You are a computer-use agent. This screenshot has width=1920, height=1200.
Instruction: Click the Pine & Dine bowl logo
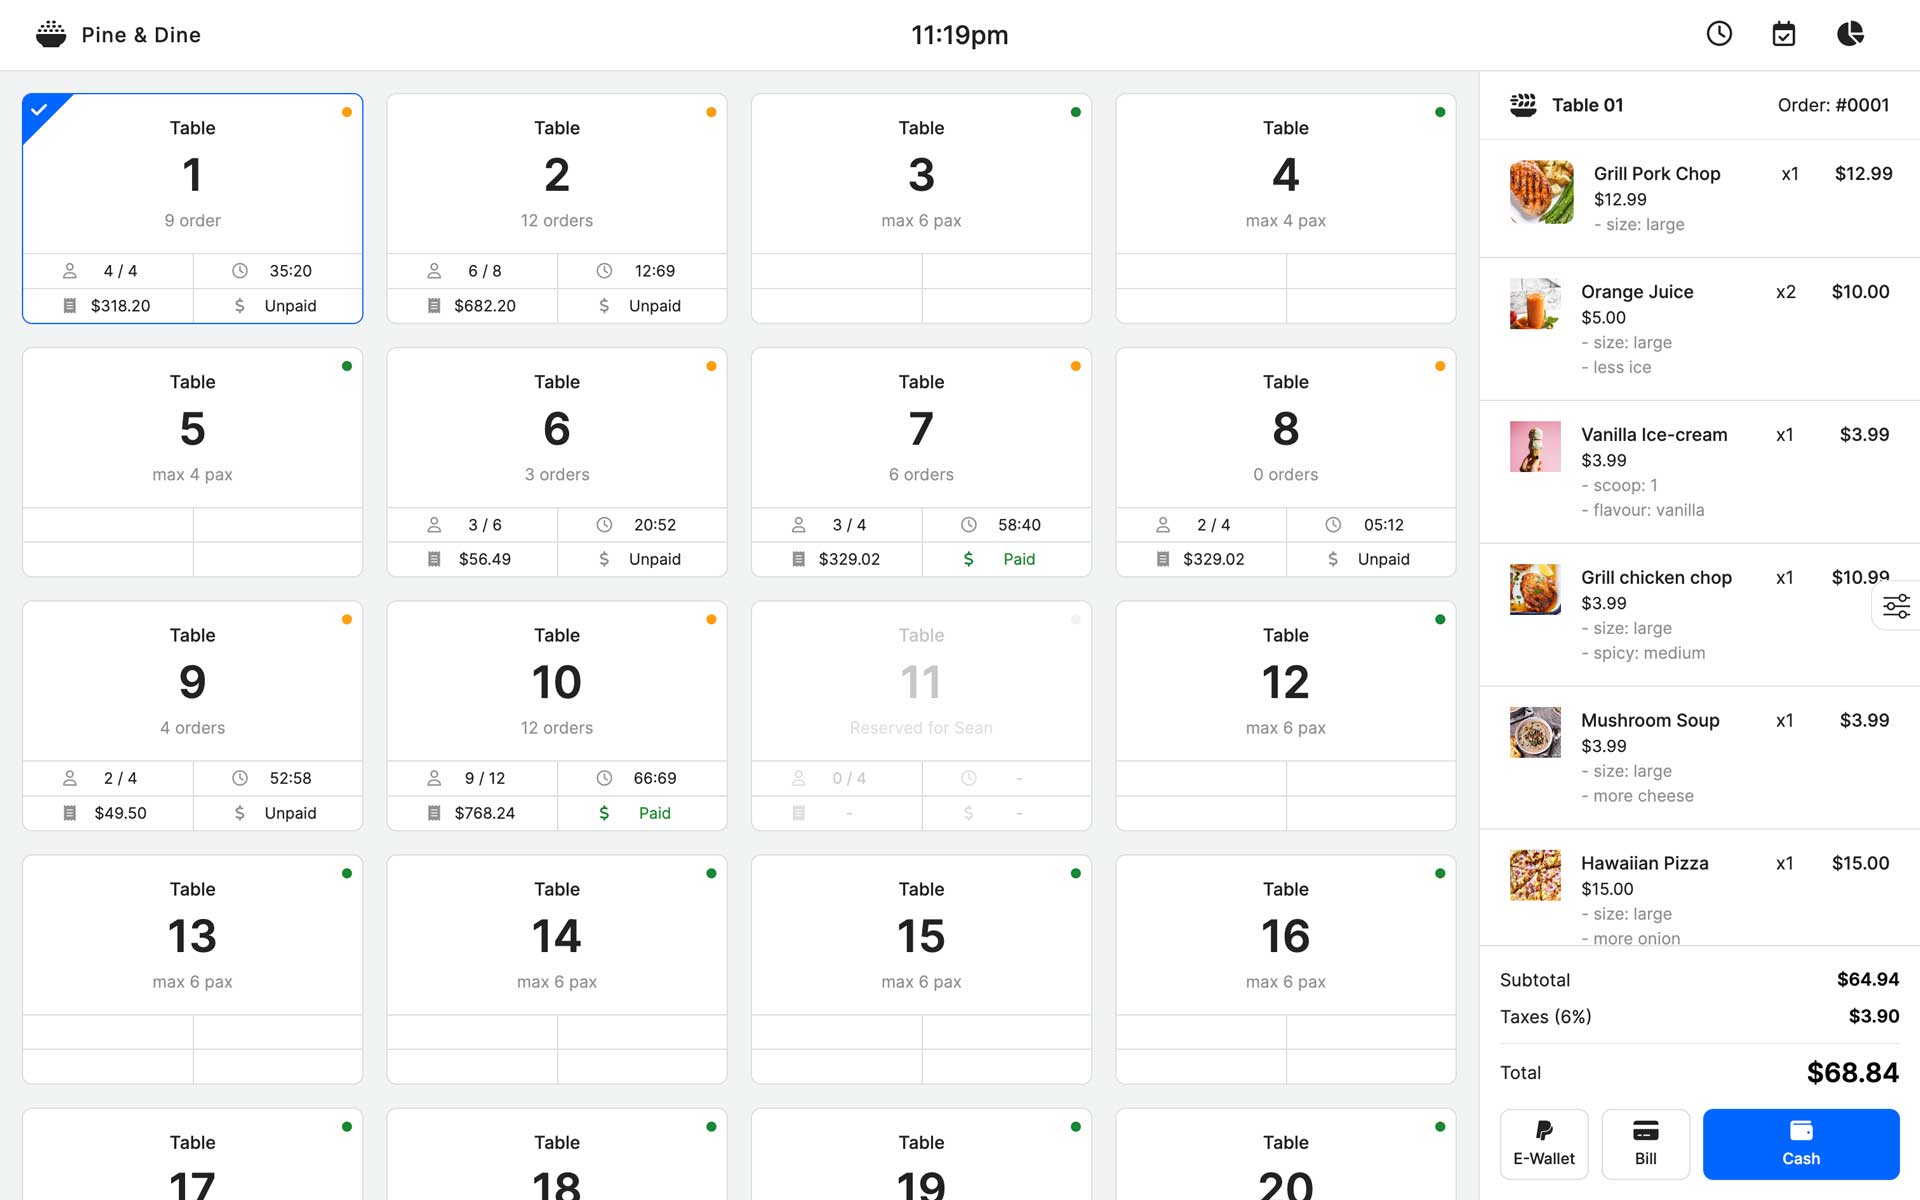(51, 35)
